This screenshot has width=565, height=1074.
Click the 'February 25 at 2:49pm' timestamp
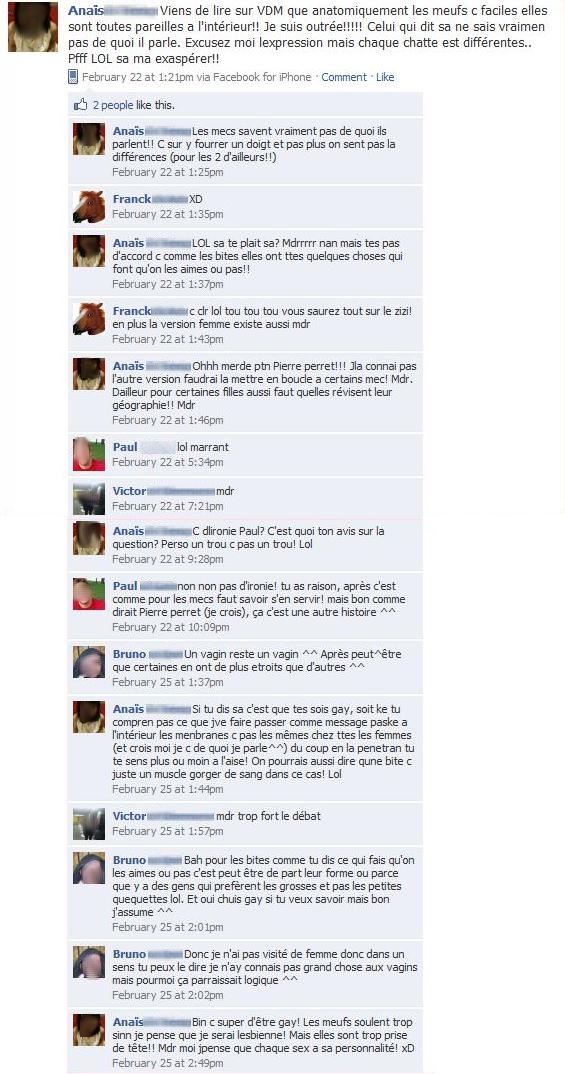coord(168,1064)
